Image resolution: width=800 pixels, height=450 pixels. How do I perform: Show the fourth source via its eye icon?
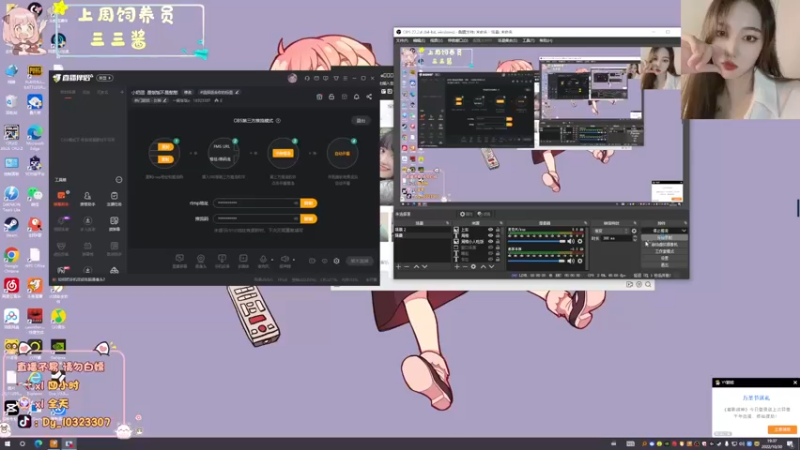pyautogui.click(x=490, y=247)
